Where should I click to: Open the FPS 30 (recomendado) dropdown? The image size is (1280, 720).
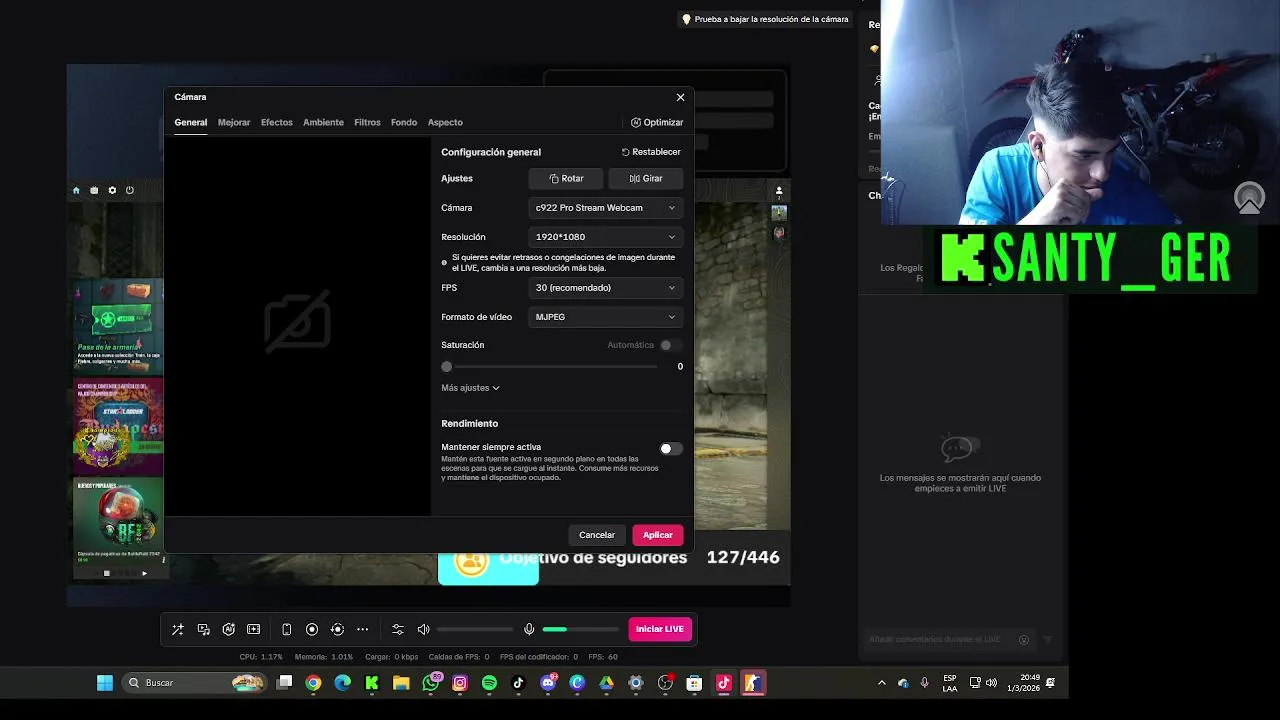pyautogui.click(x=606, y=288)
